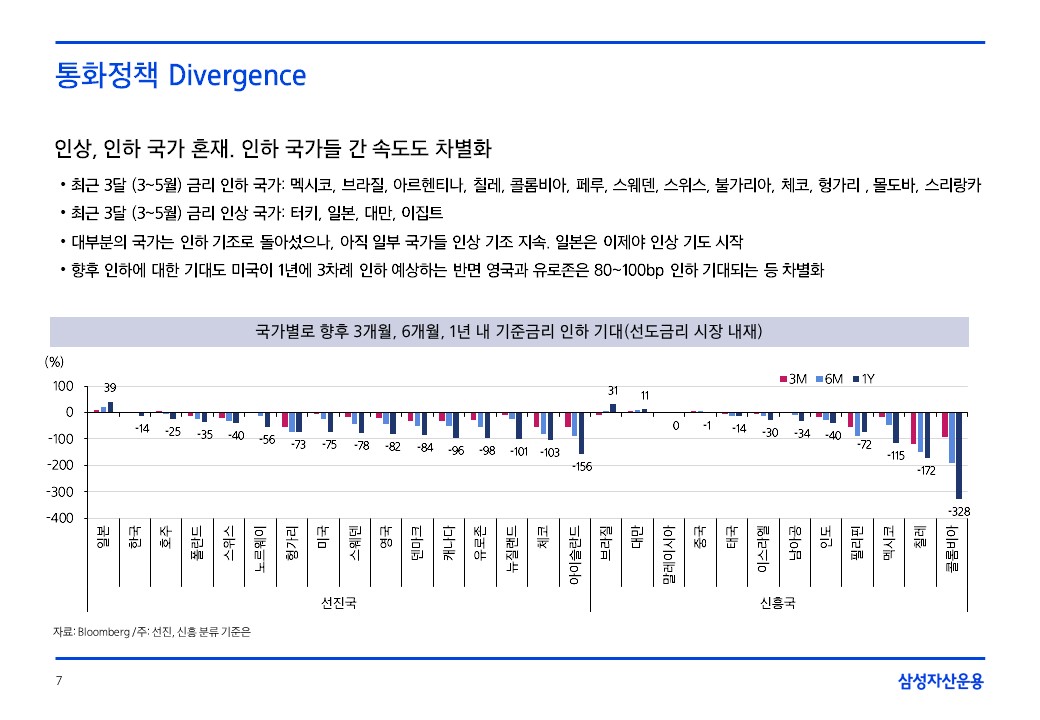Click the 통화정책 Divergence slide title
Image resolution: width=1040 pixels, height=720 pixels.
coord(180,75)
